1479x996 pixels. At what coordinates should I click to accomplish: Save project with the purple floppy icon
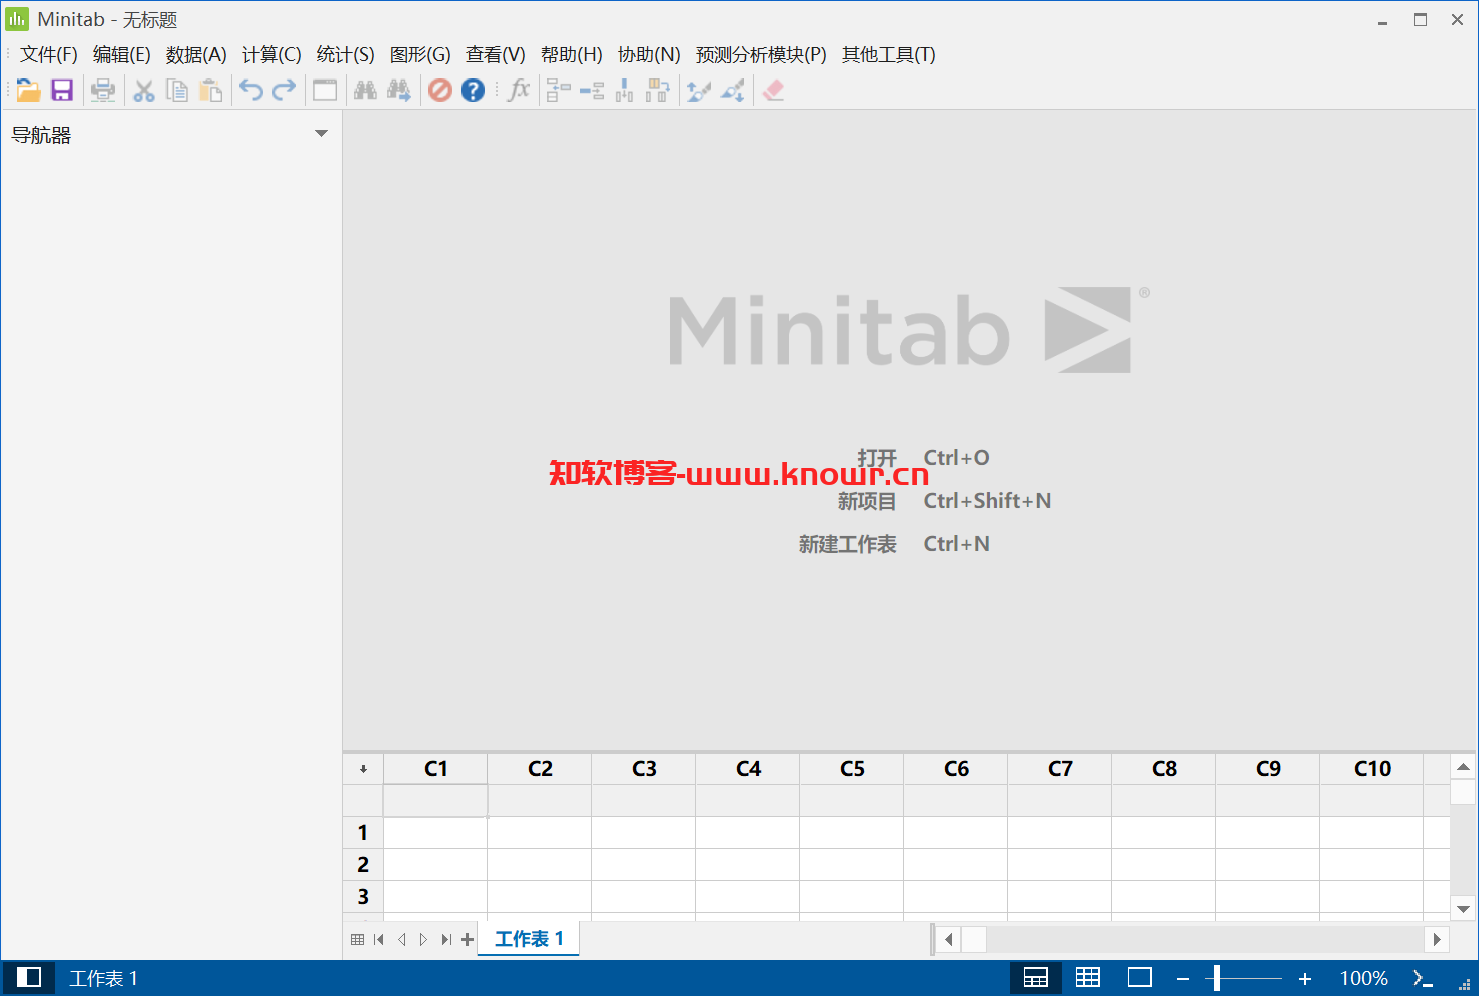click(x=62, y=90)
